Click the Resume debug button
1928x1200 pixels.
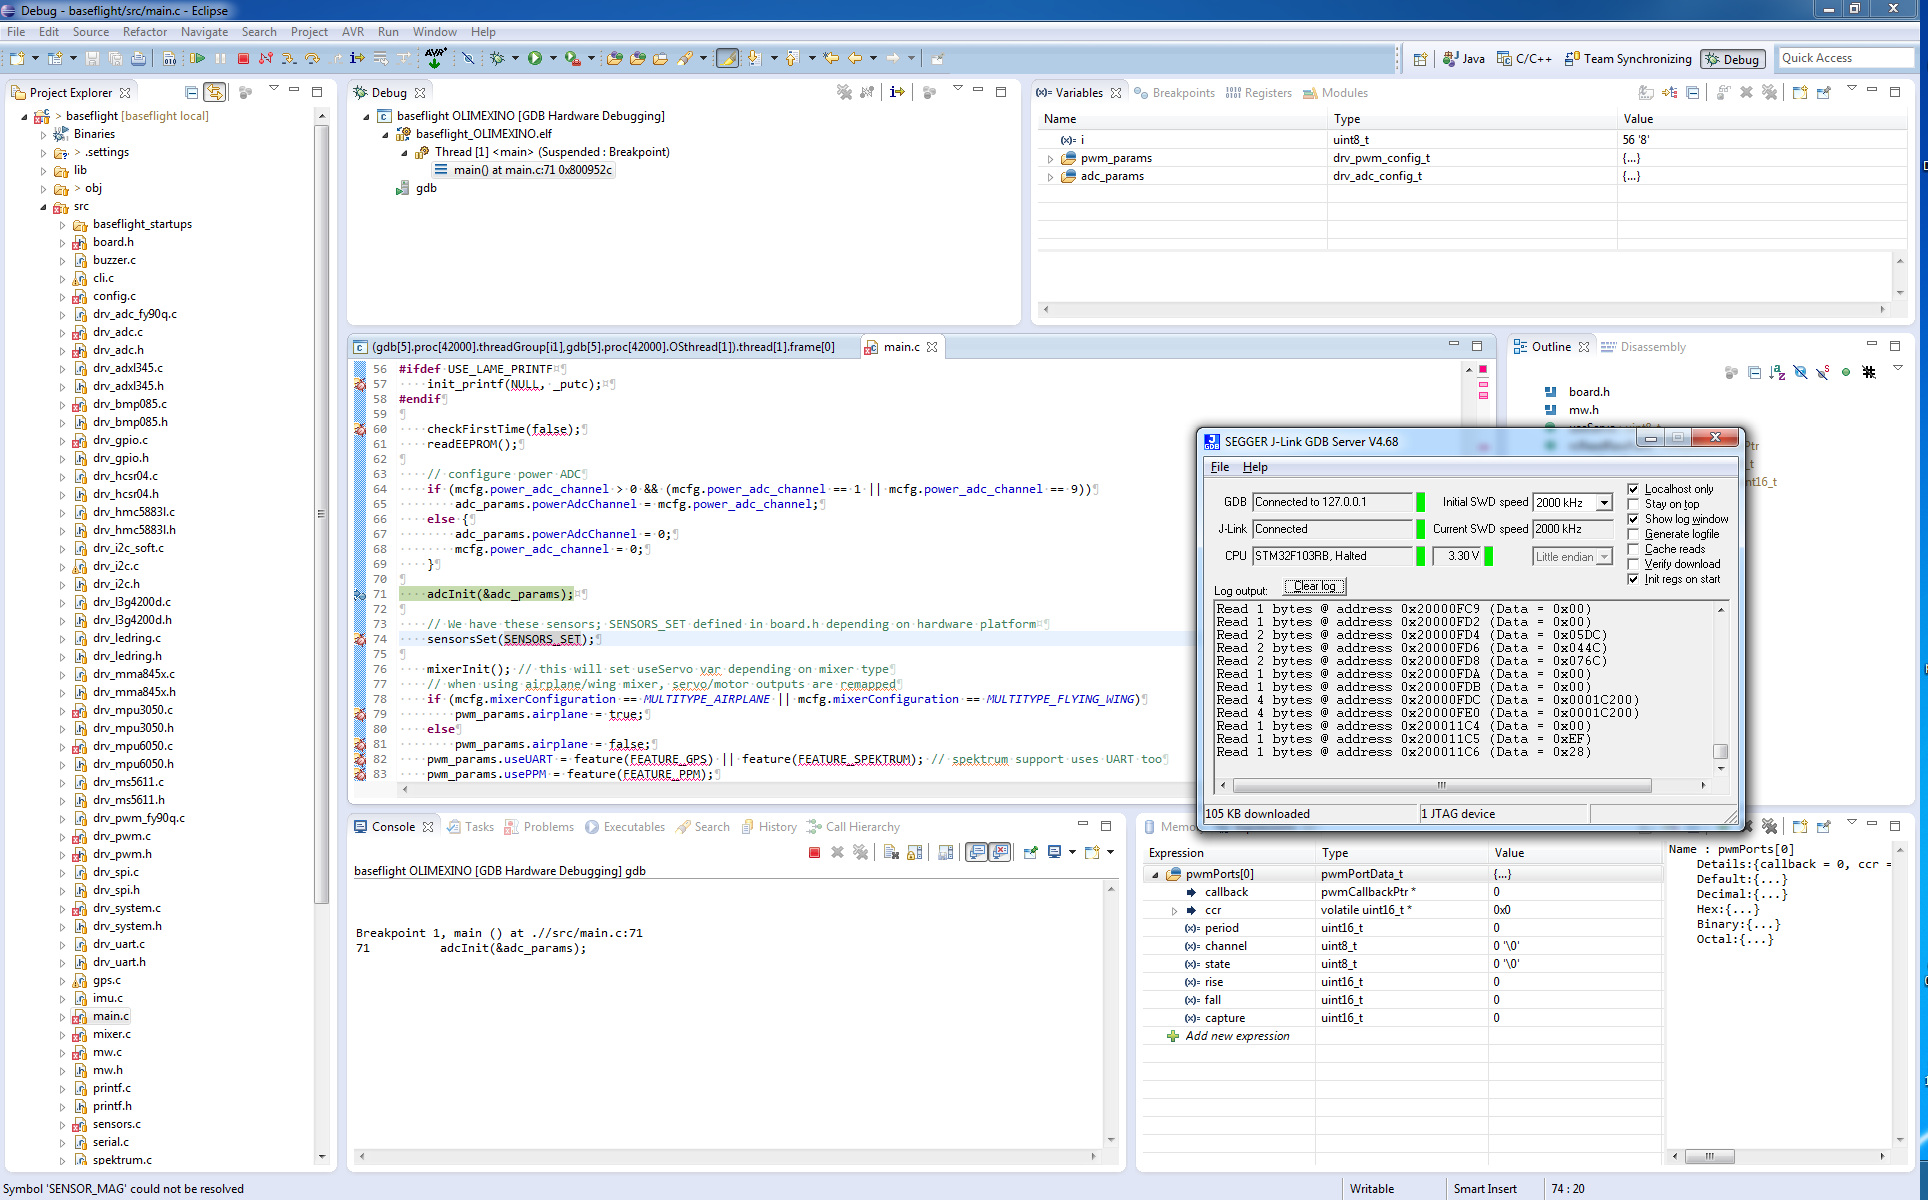197,59
